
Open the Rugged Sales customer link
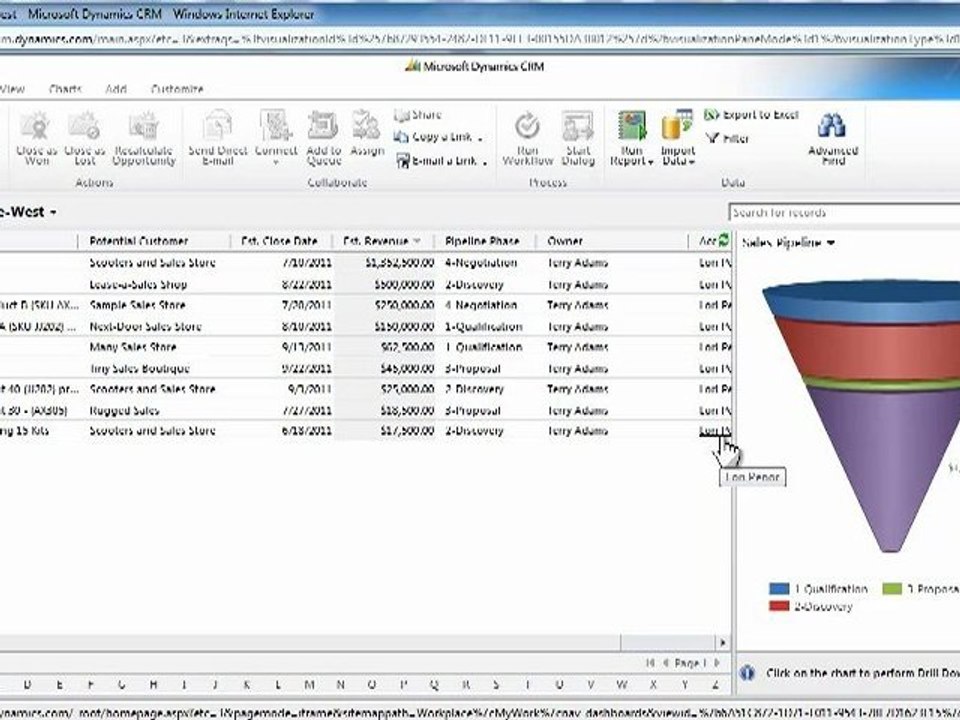click(x=124, y=411)
